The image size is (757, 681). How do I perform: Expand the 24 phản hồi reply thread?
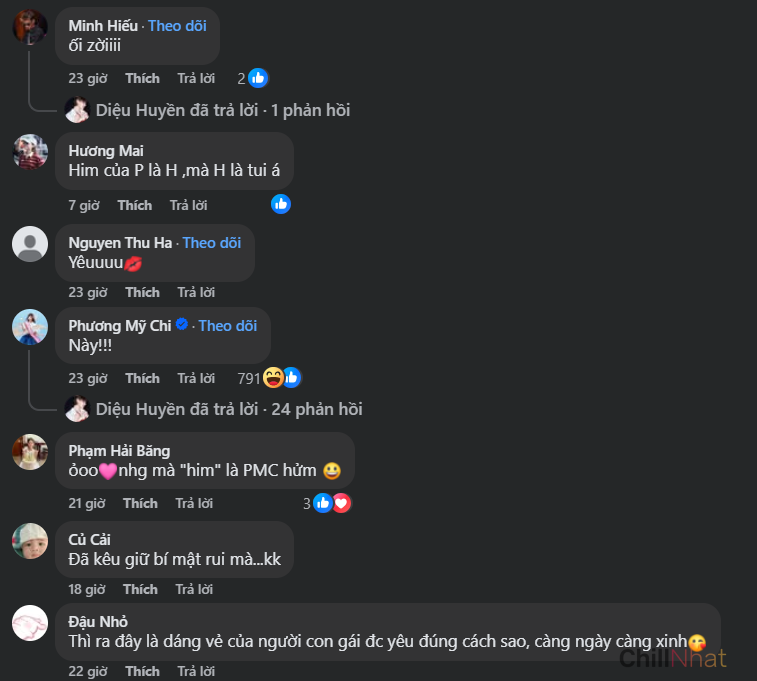click(x=229, y=410)
